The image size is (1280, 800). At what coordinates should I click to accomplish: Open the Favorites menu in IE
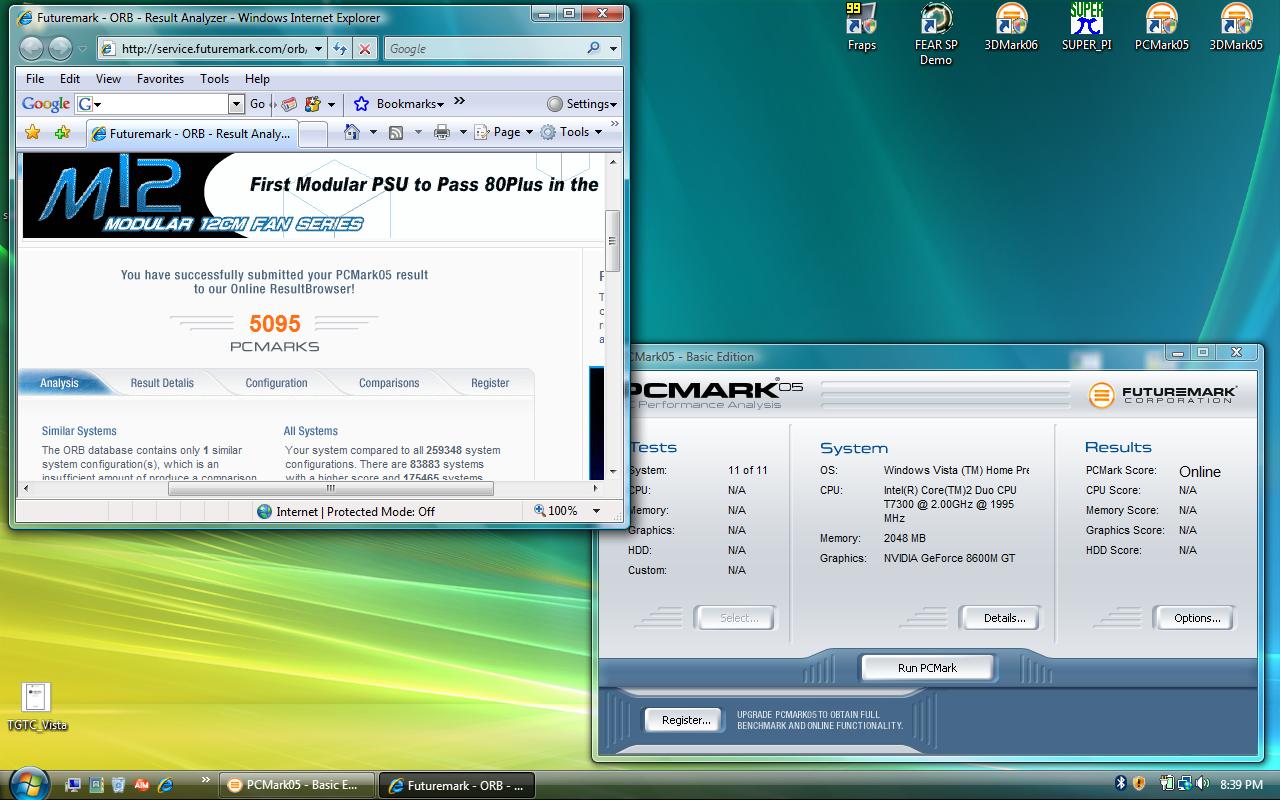pyautogui.click(x=160, y=79)
